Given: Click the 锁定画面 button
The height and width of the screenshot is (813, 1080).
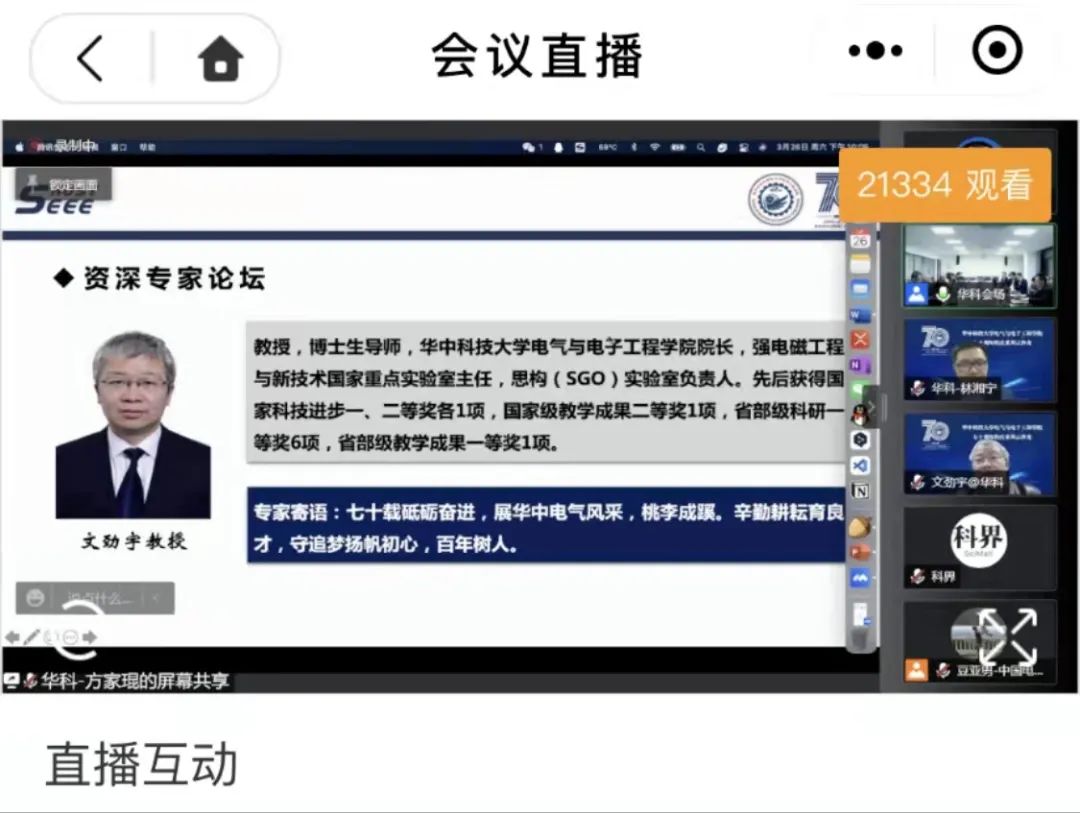Looking at the screenshot, I should pyautogui.click(x=65, y=184).
